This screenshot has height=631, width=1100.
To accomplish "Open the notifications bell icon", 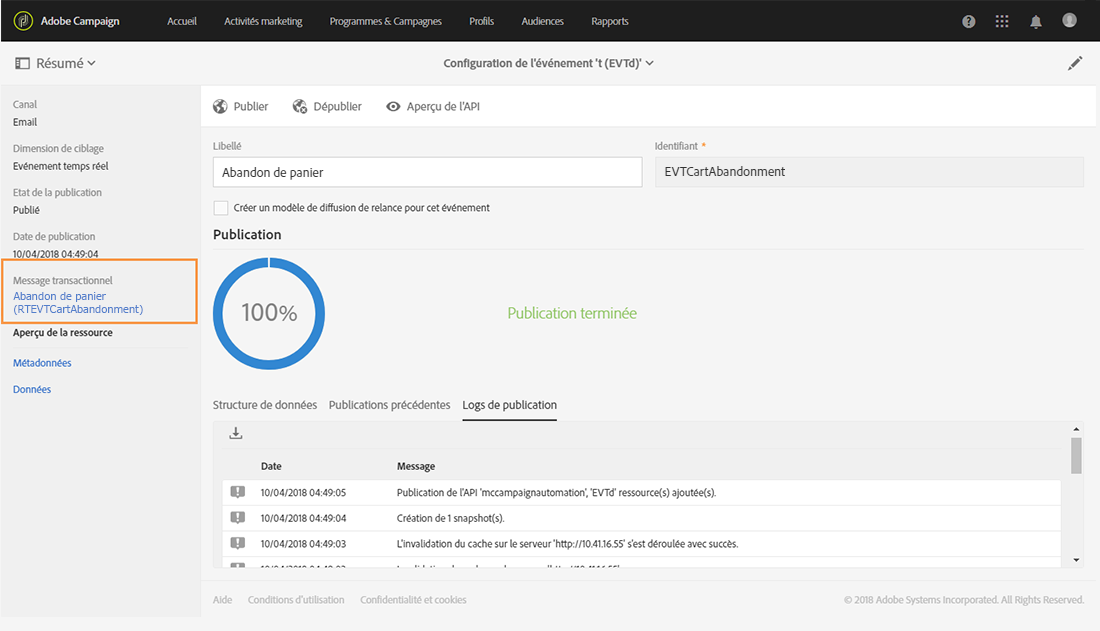I will pyautogui.click(x=1035, y=21).
